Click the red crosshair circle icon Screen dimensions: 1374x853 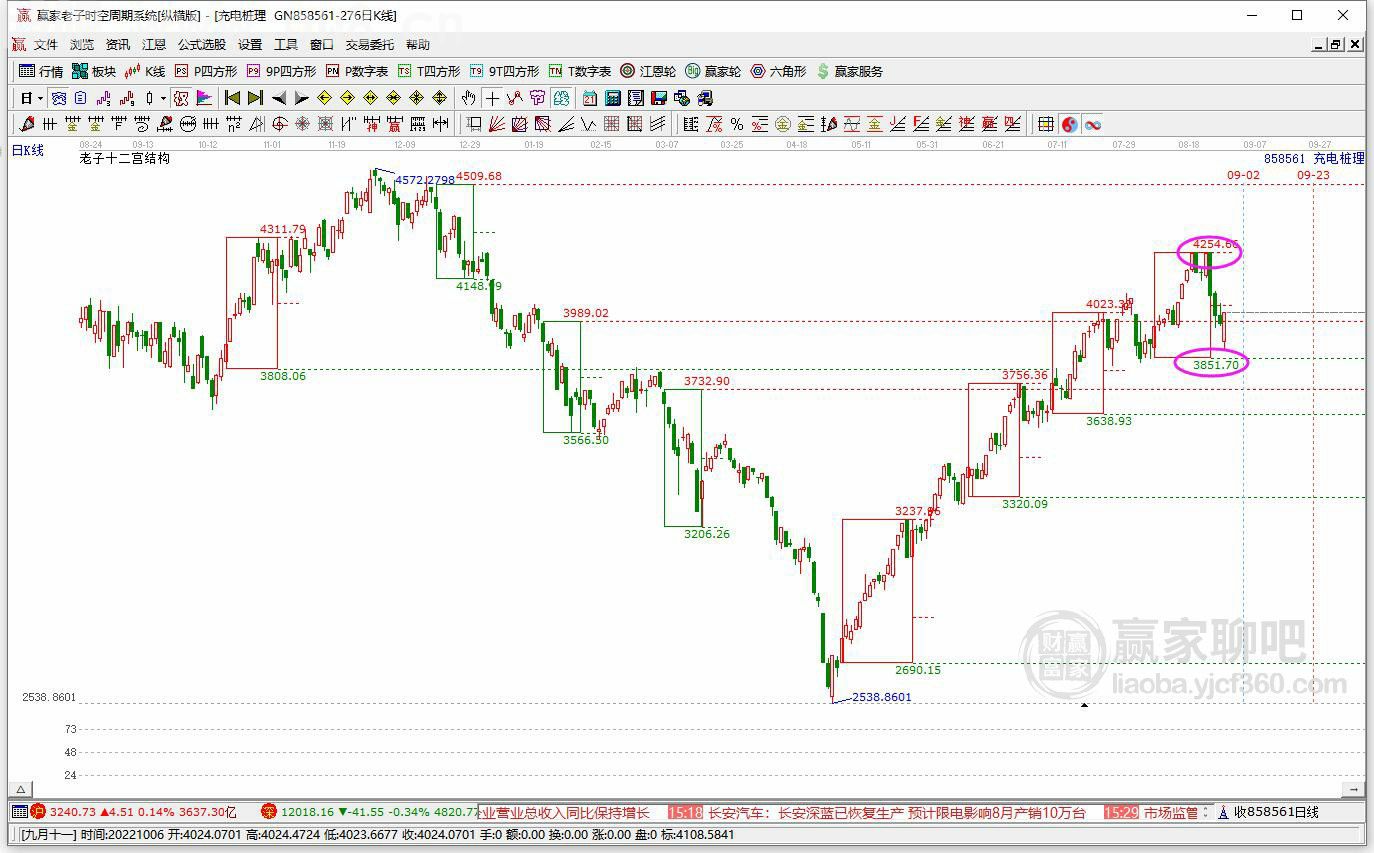click(x=280, y=124)
